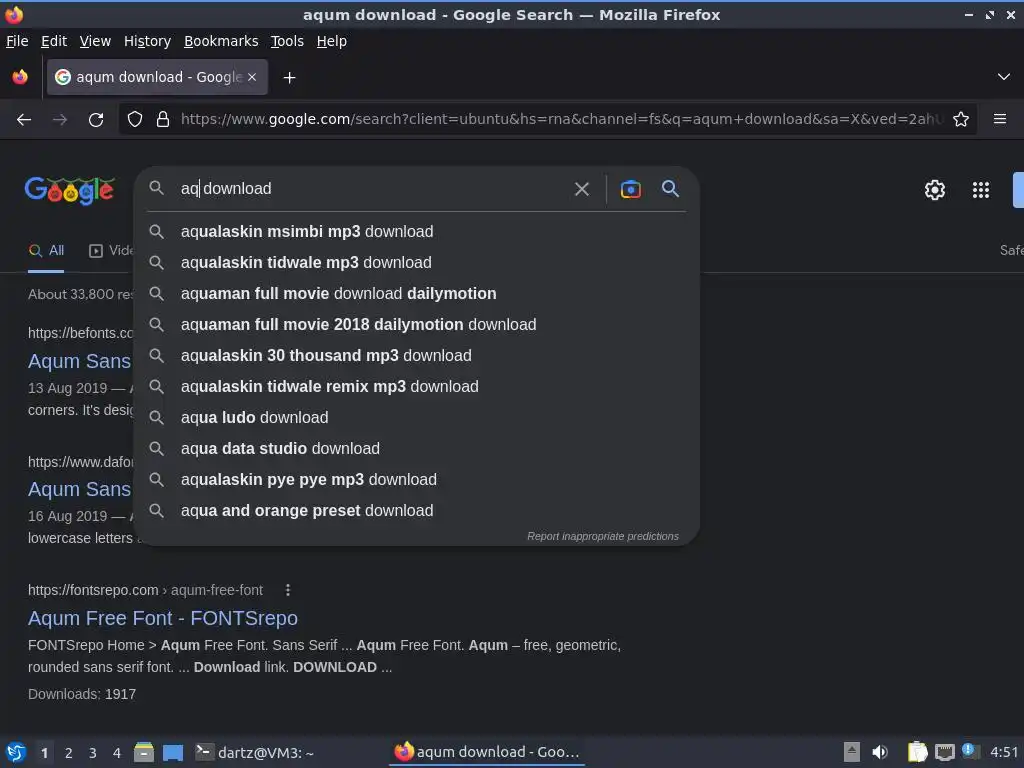The width and height of the screenshot is (1024, 768).
Task: Click the removable media eject tray icon
Action: click(x=851, y=752)
